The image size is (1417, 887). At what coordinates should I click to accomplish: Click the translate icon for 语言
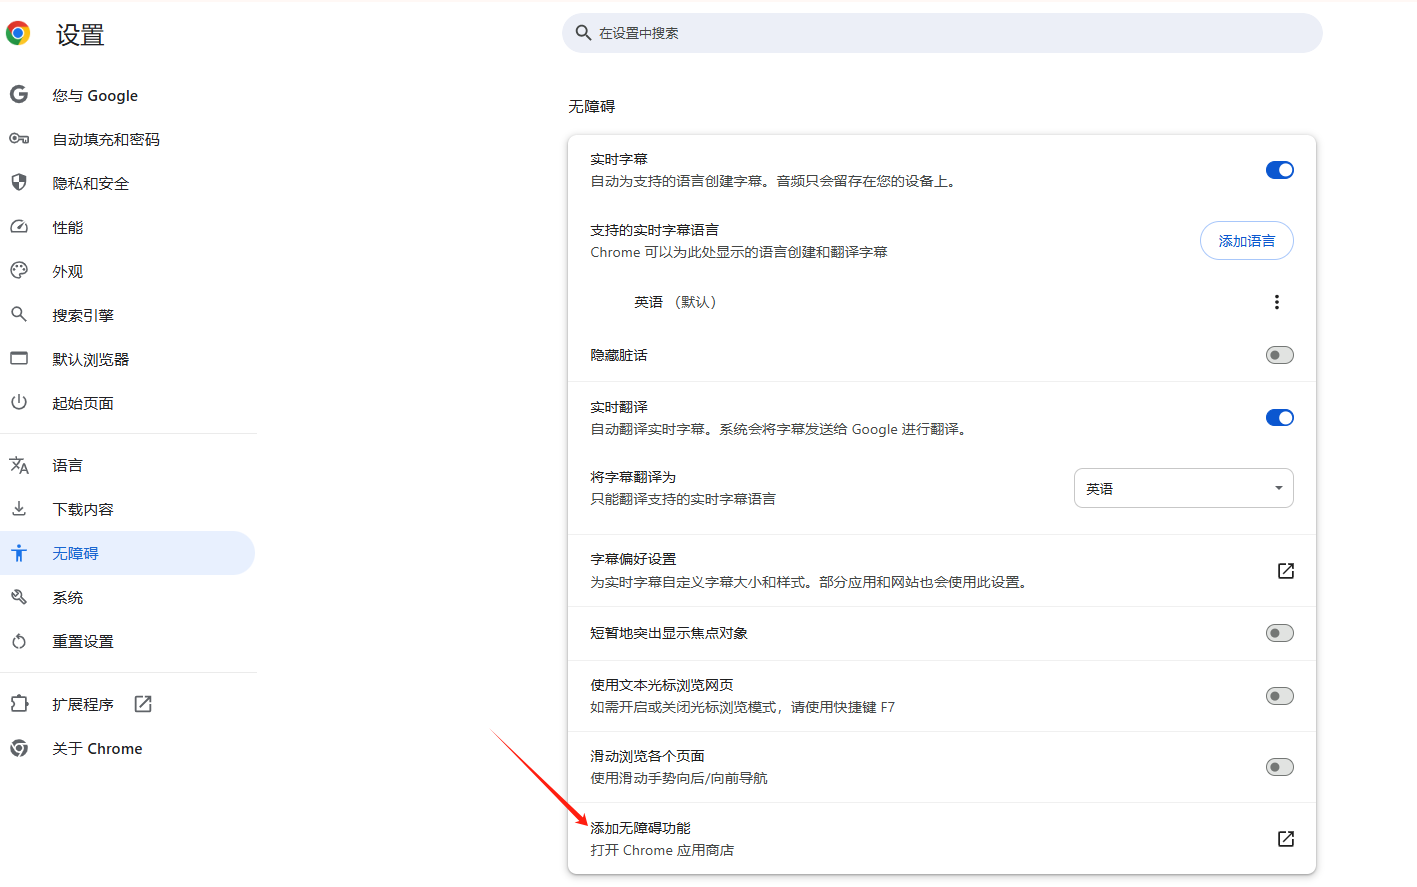19,465
